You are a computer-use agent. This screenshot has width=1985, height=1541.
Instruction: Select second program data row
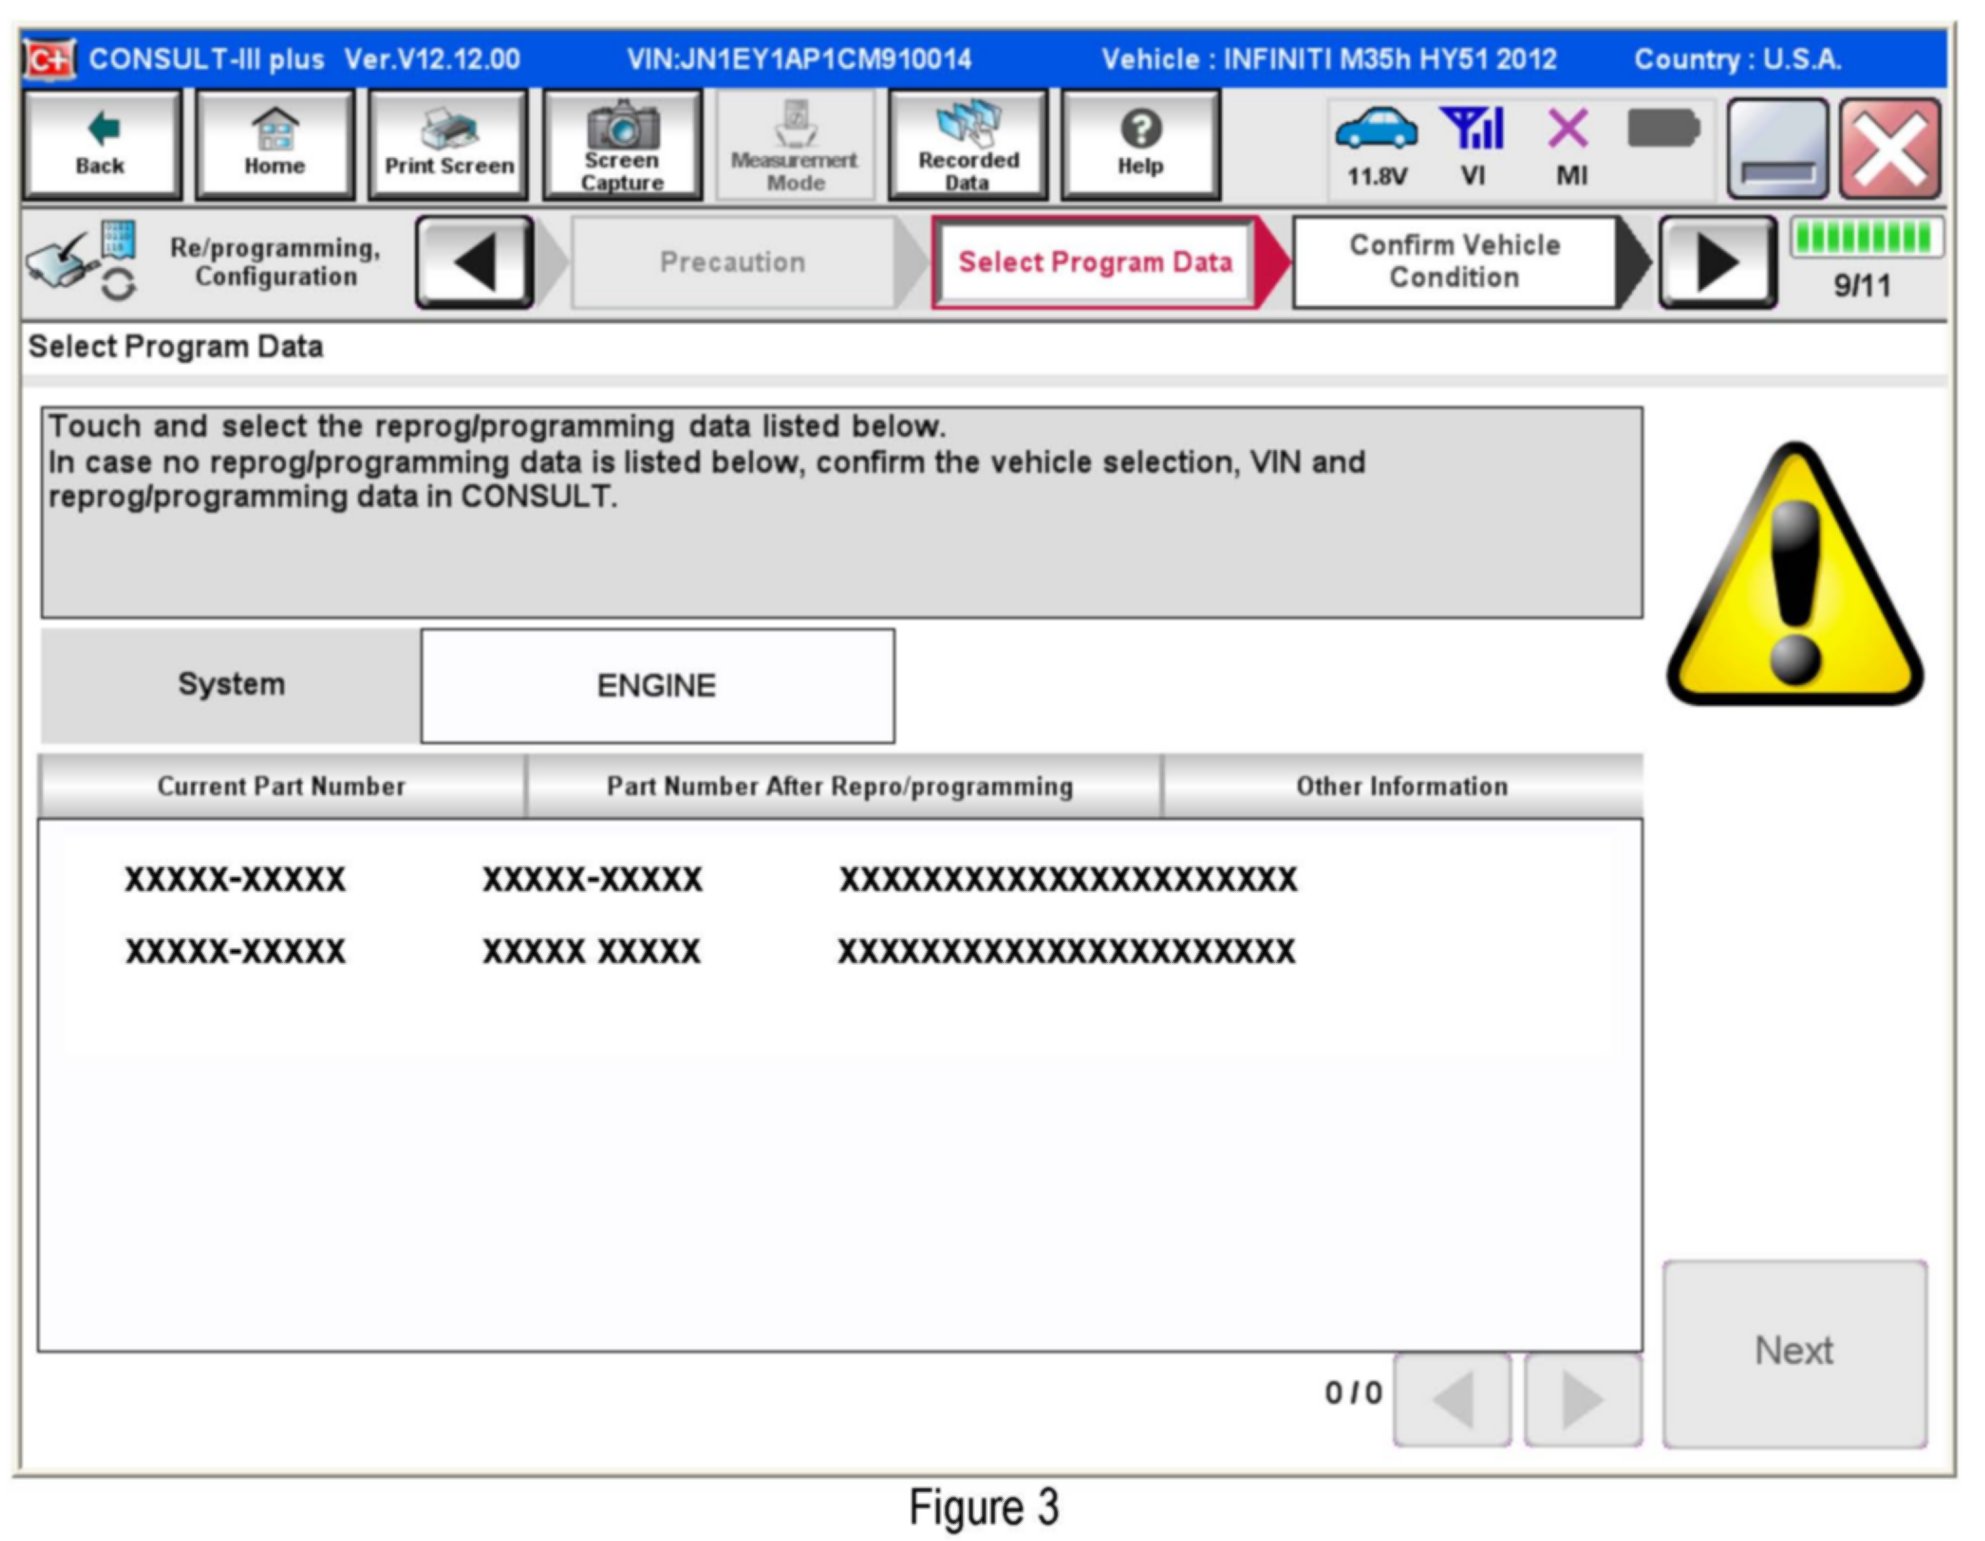(x=710, y=950)
